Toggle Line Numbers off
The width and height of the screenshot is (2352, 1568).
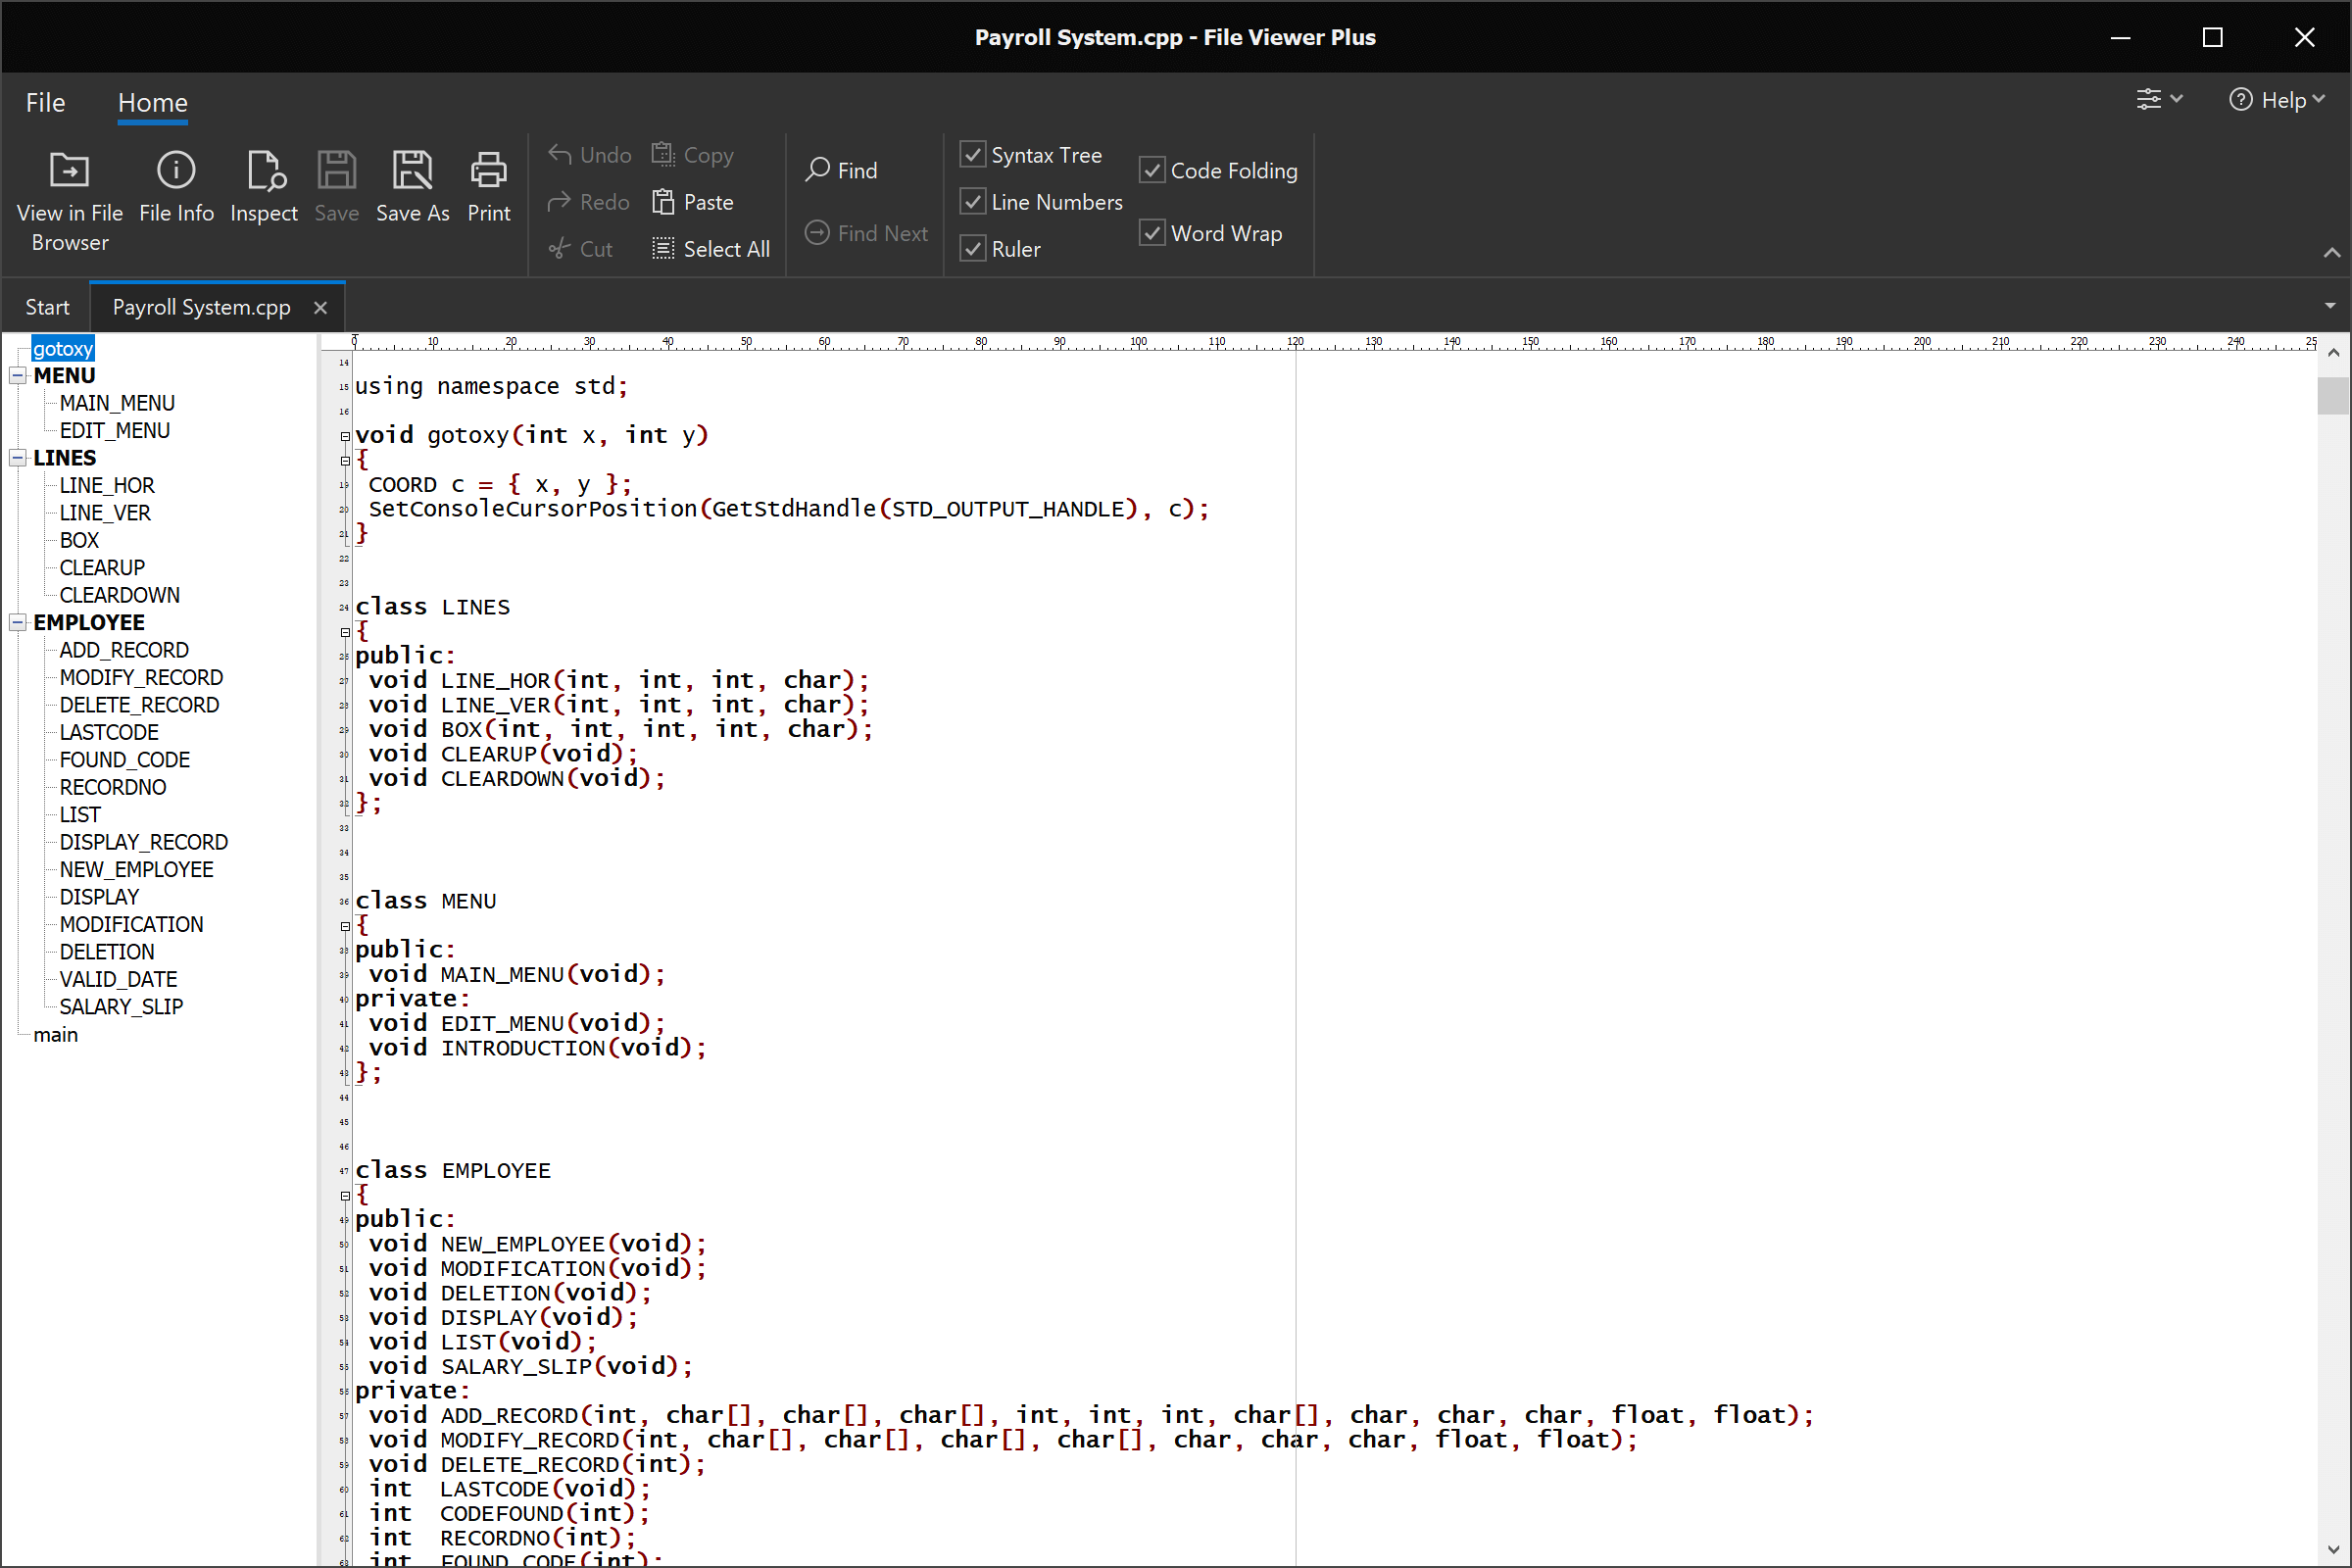pos(972,201)
